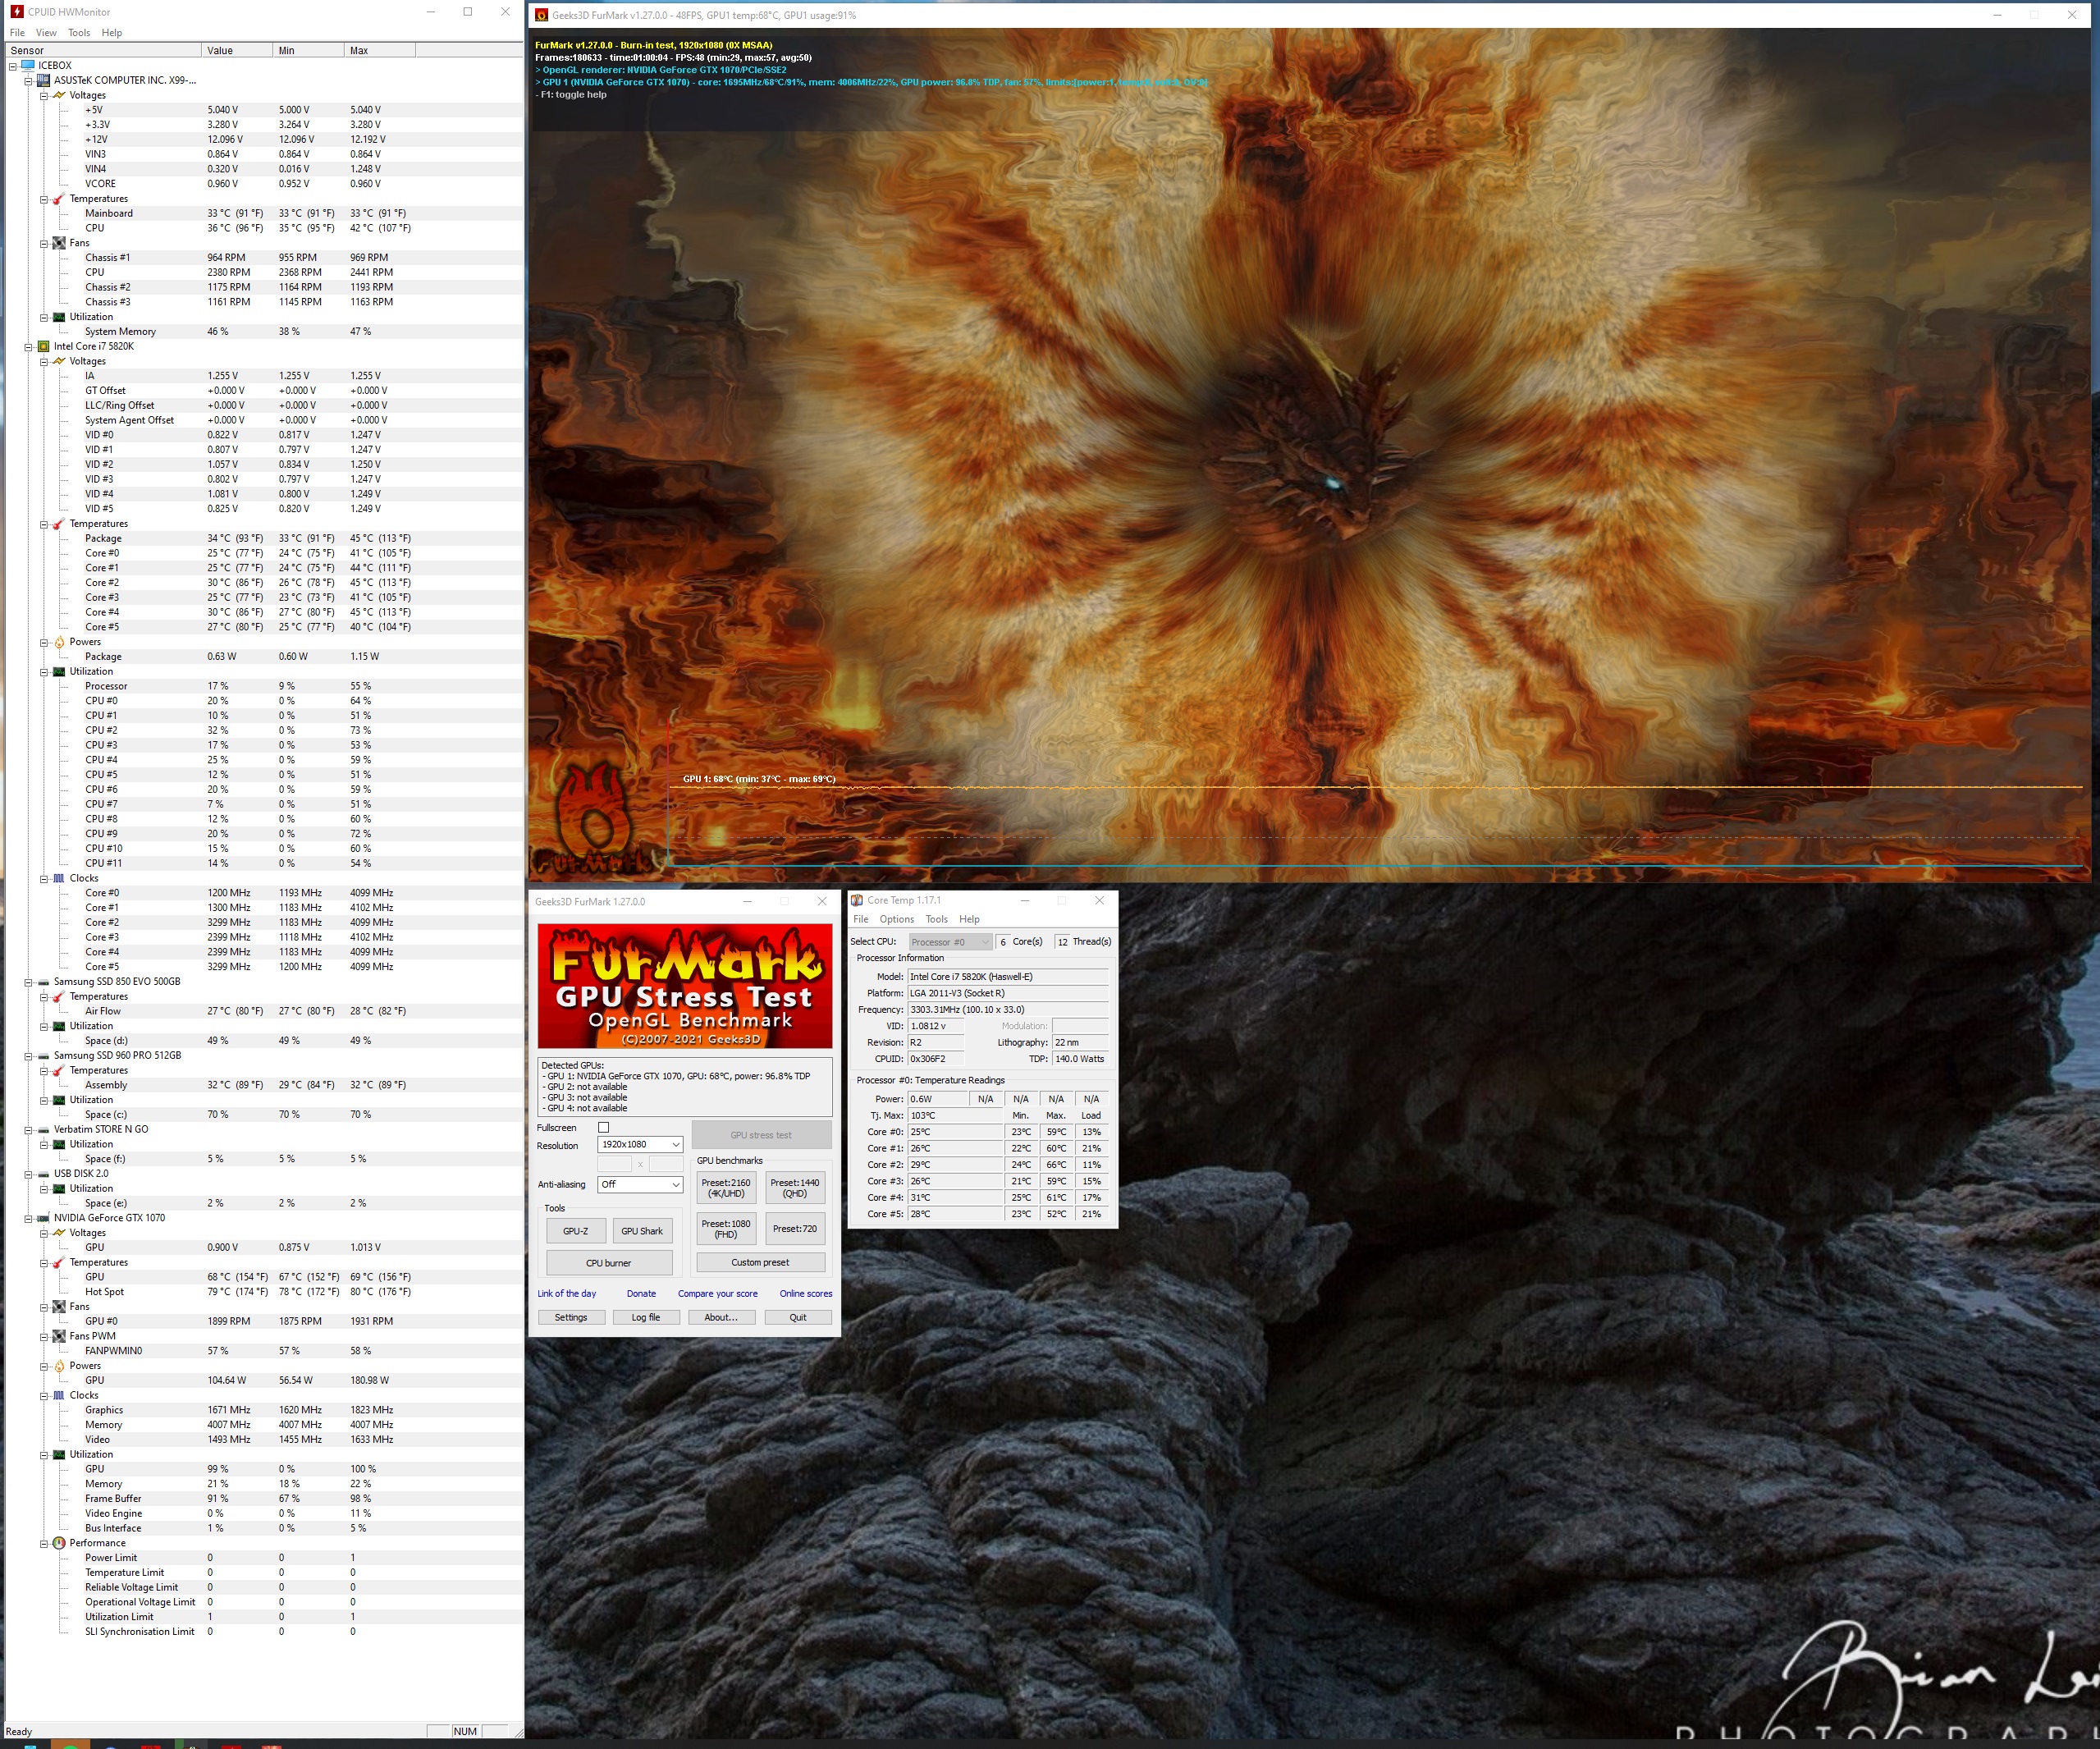This screenshot has width=2100, height=1749.
Task: Click the Temperatures icon under Samsung SSD 850 EVO
Action: [x=59, y=997]
